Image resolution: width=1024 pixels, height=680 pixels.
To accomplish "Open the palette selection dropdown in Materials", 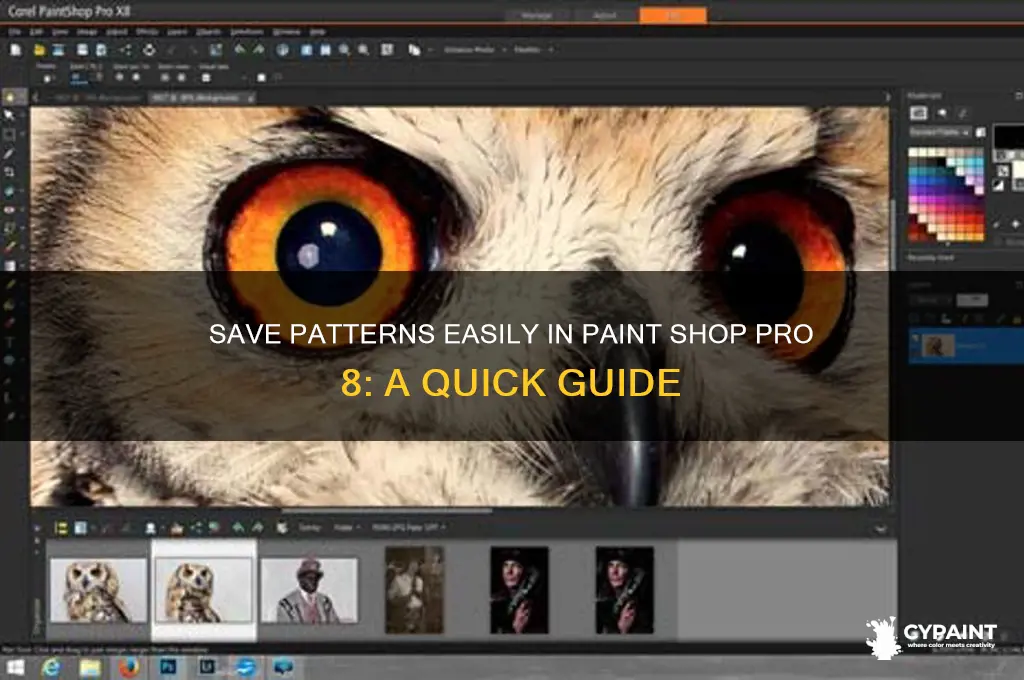I will [x=940, y=132].
